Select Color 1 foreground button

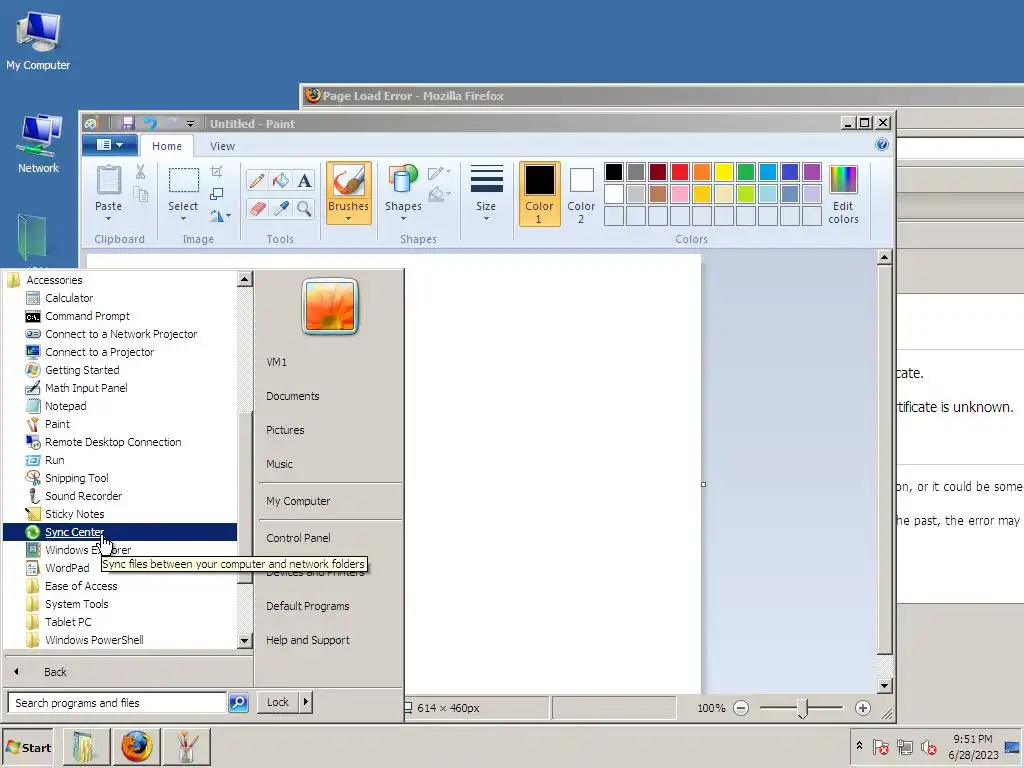pyautogui.click(x=539, y=194)
